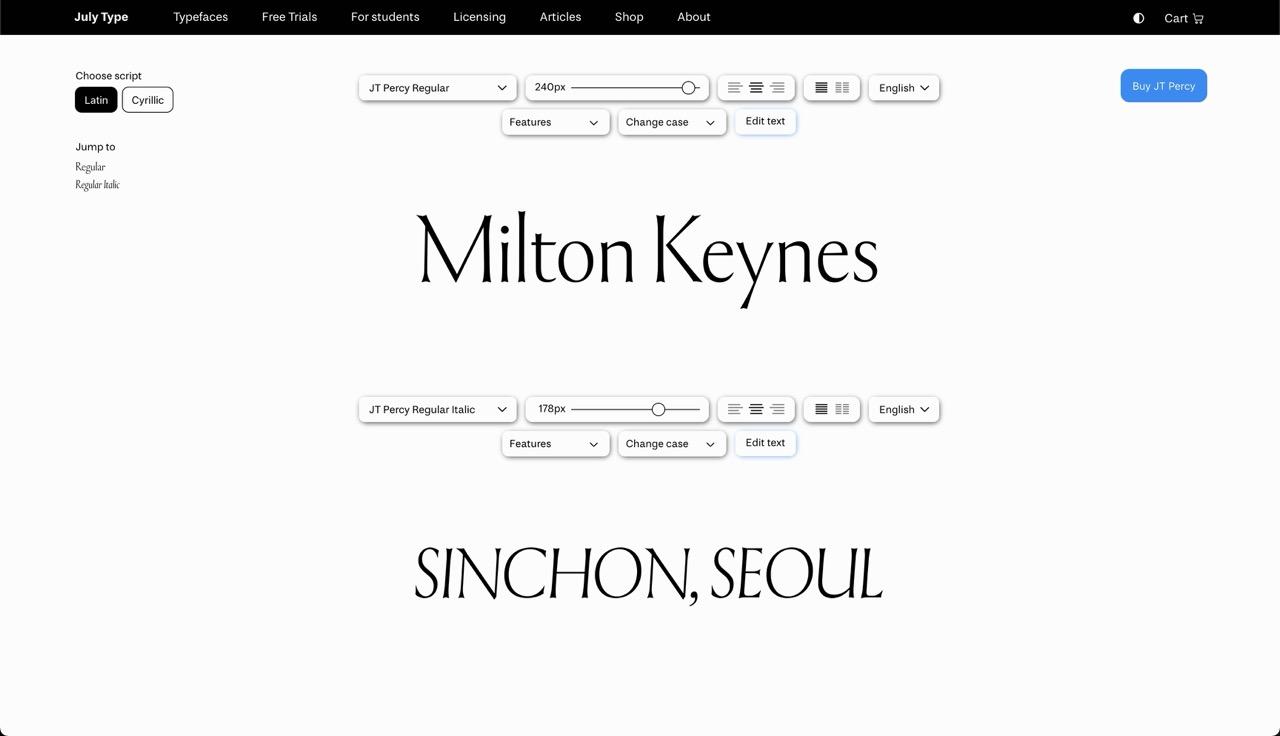
Task: Left-align the Milton Keynes sample text
Action: click(735, 88)
